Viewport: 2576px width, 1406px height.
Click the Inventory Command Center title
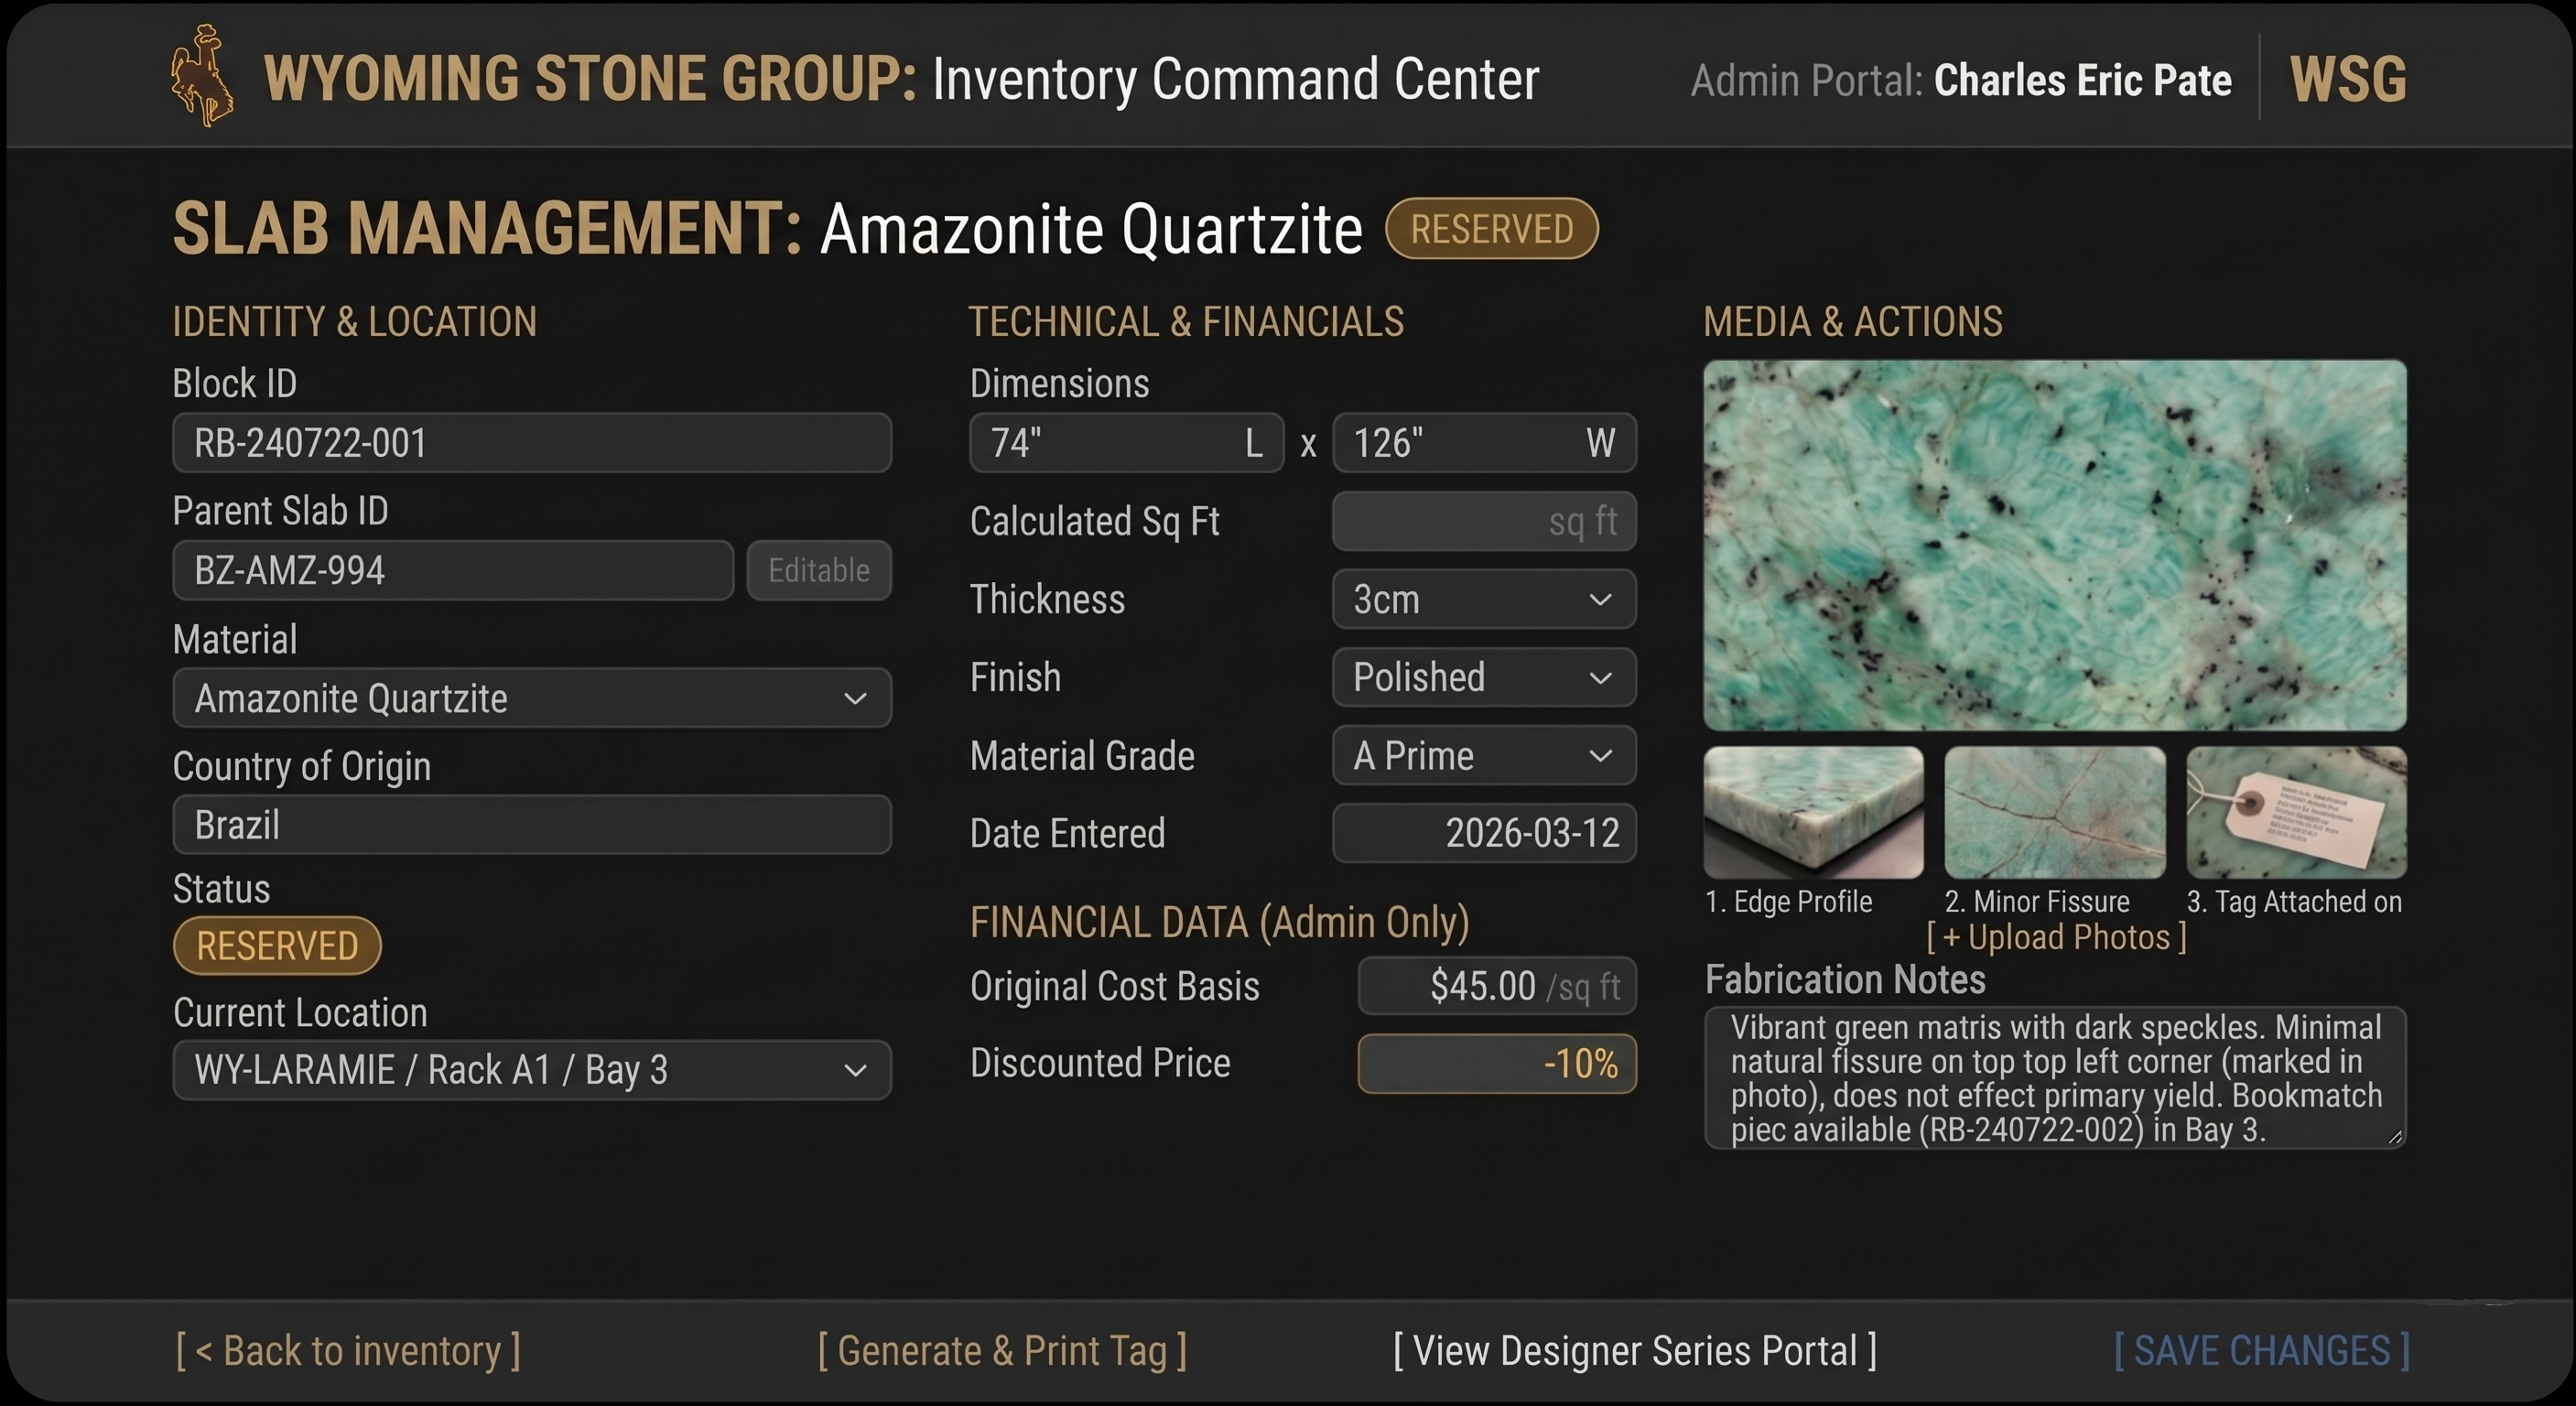click(1236, 80)
